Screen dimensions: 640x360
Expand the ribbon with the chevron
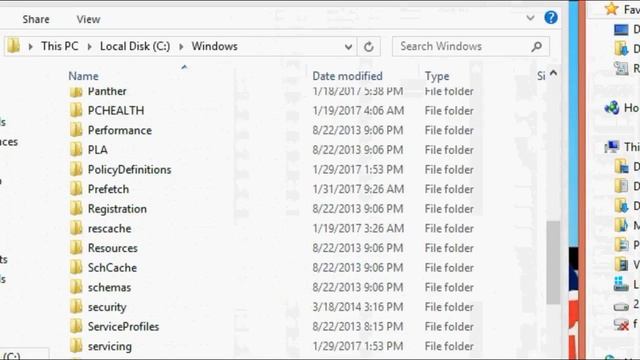click(x=530, y=18)
